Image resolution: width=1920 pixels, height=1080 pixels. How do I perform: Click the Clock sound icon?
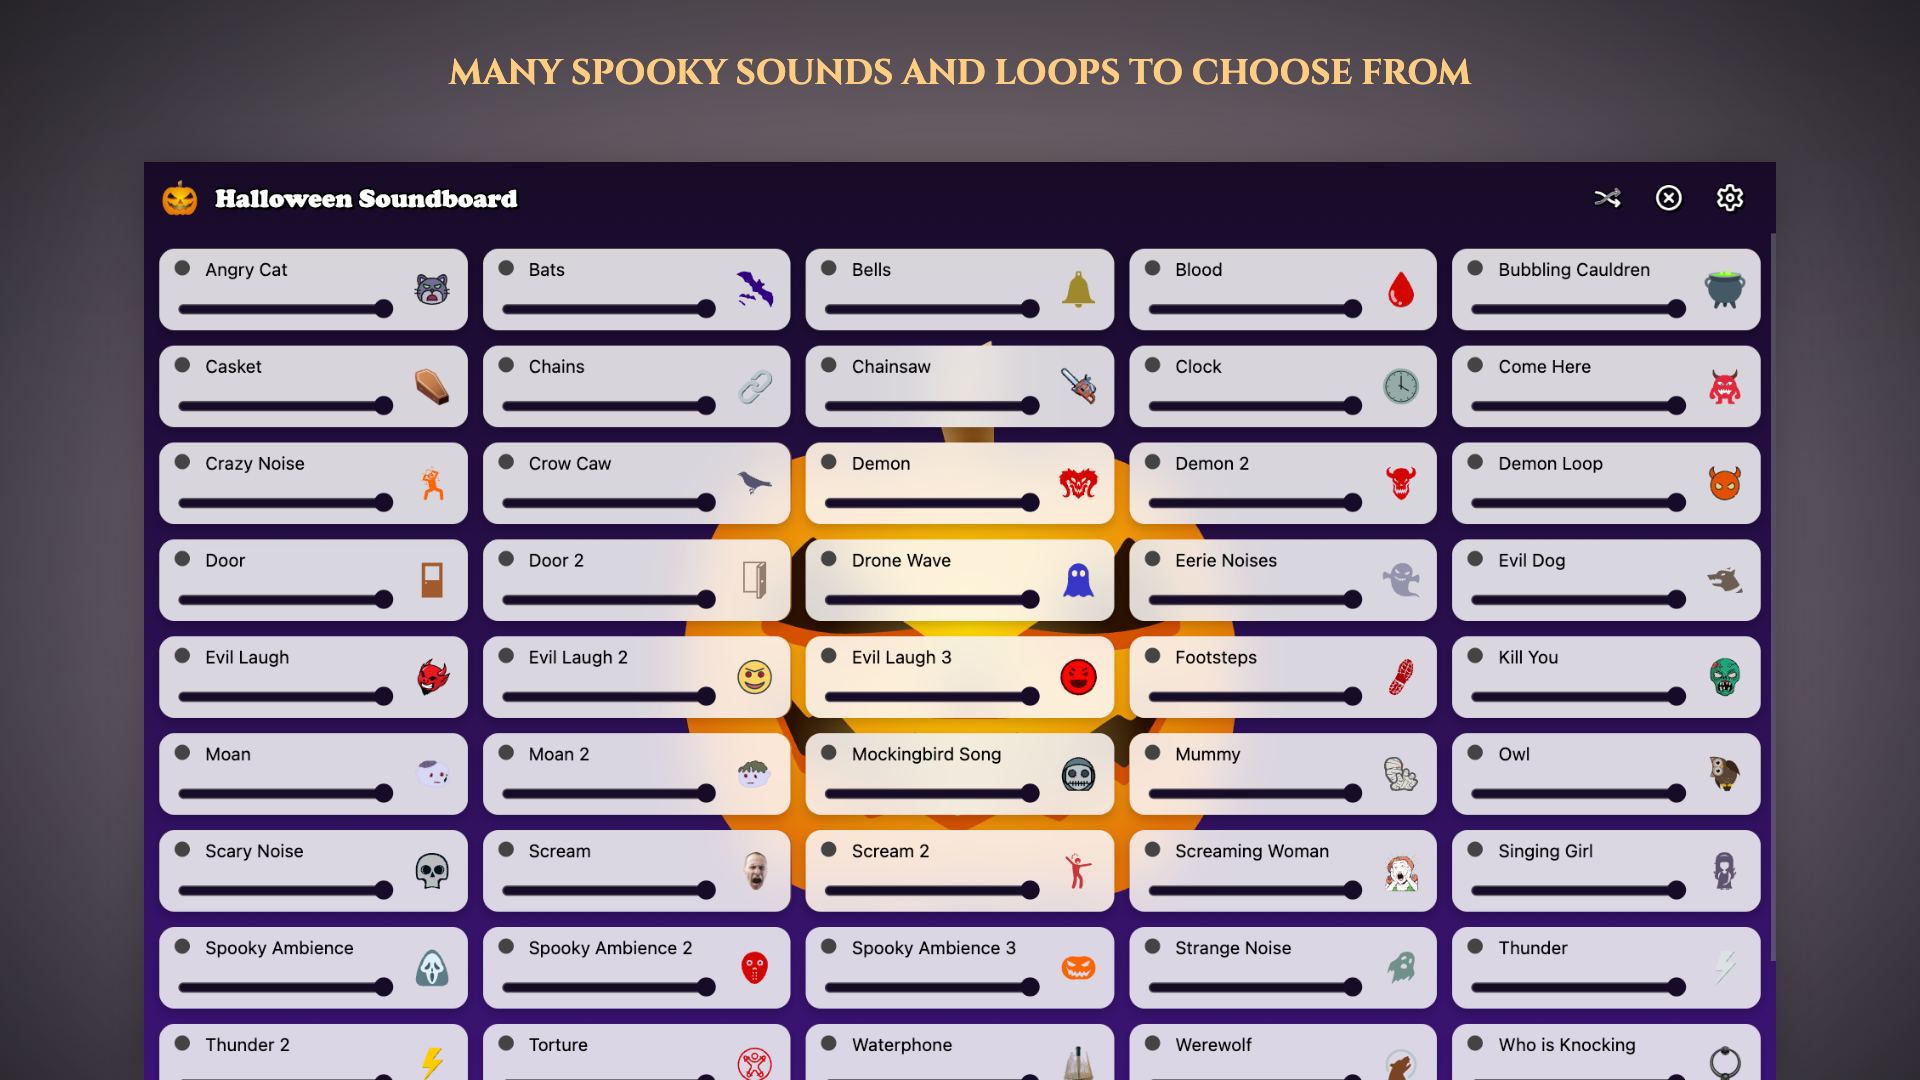pos(1400,386)
